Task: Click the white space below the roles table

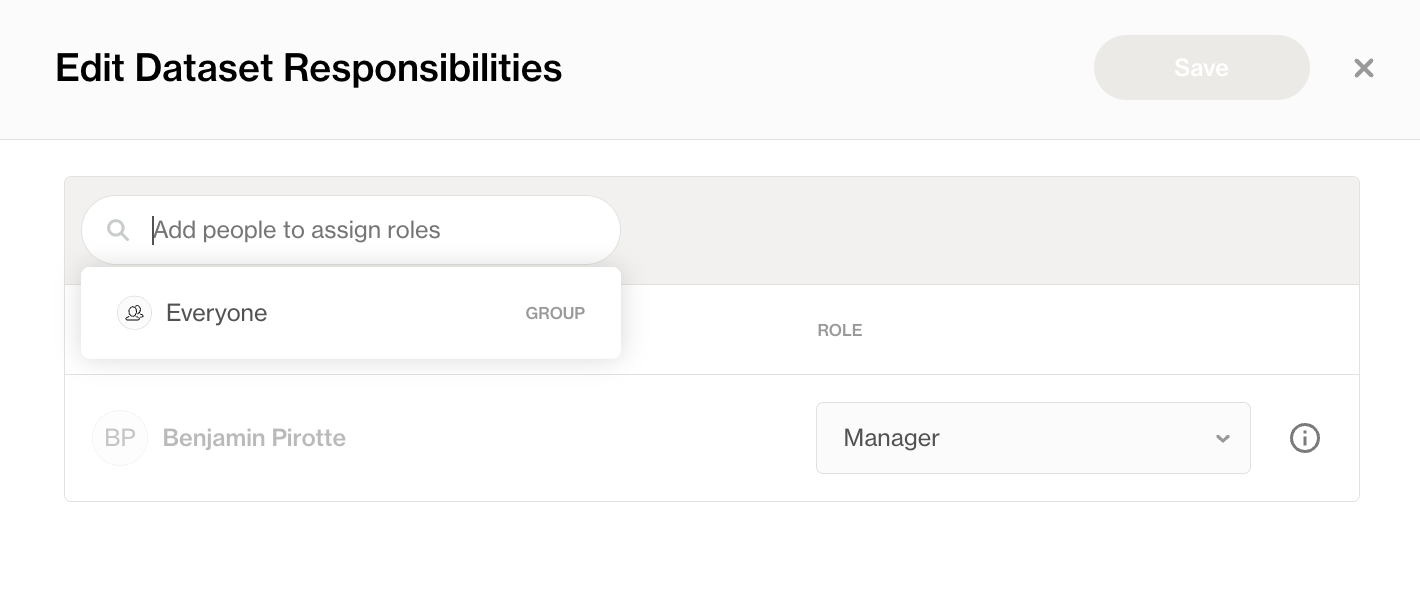Action: tap(710, 549)
